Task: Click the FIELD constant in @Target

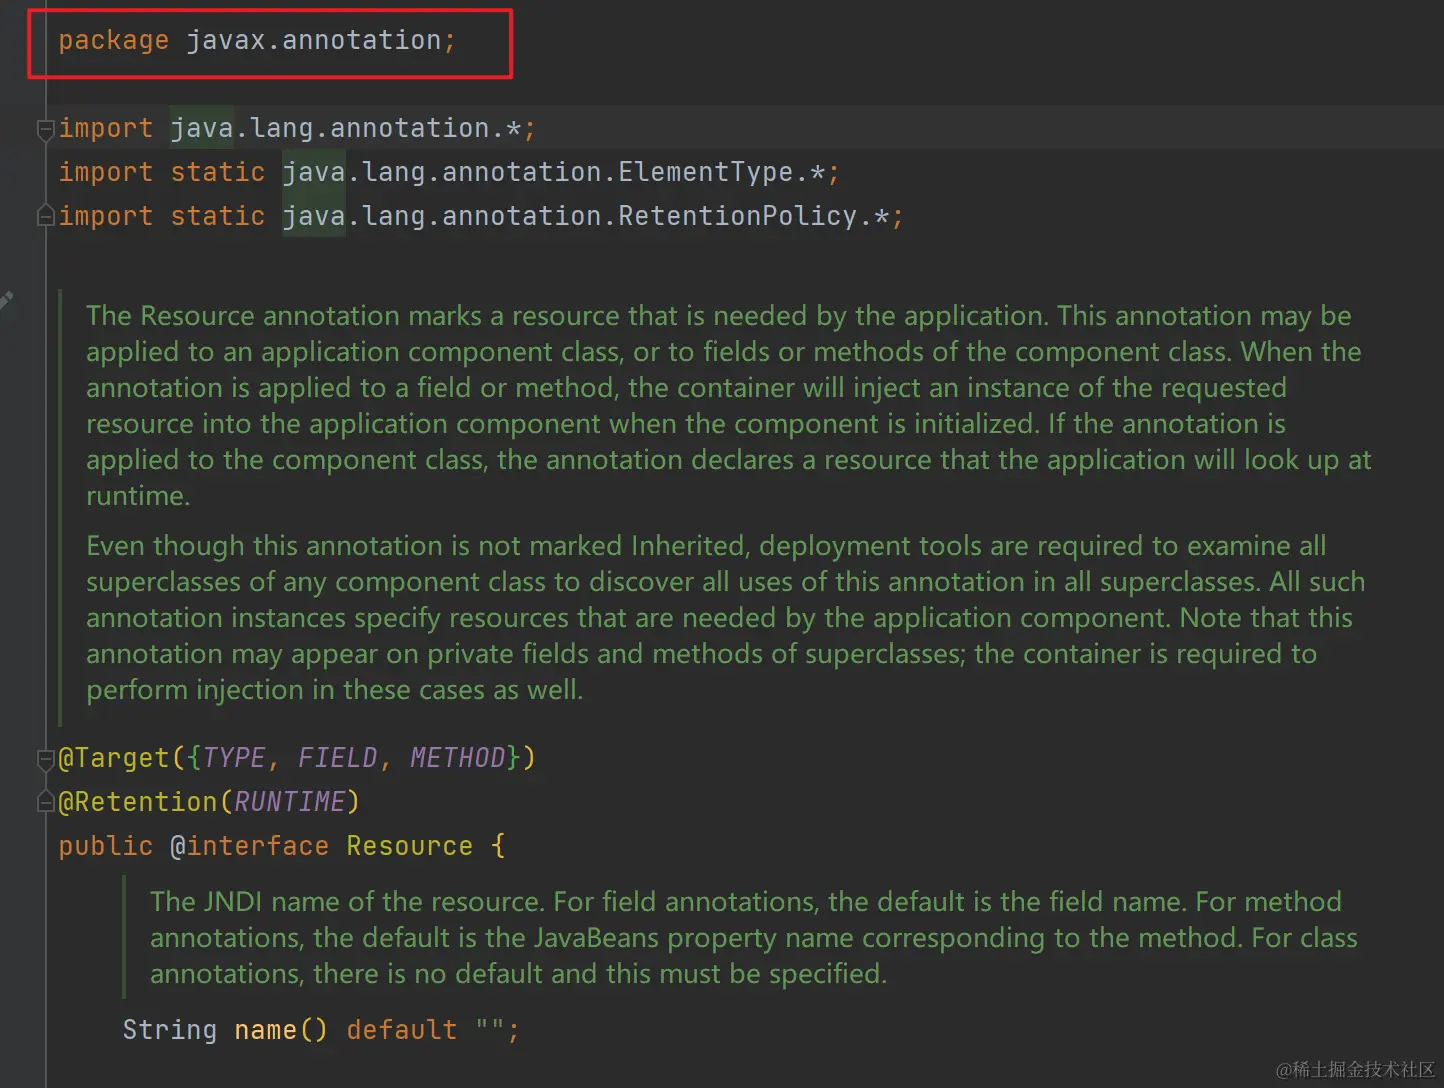Action: click(337, 758)
